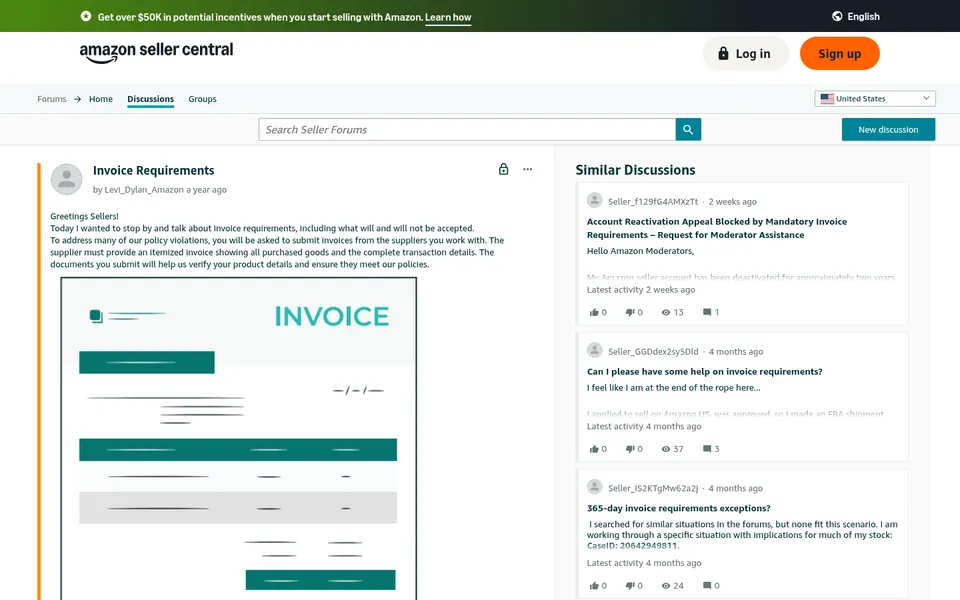The width and height of the screenshot is (960, 600).
Task: Open the United States country dropdown
Action: [x=874, y=99]
